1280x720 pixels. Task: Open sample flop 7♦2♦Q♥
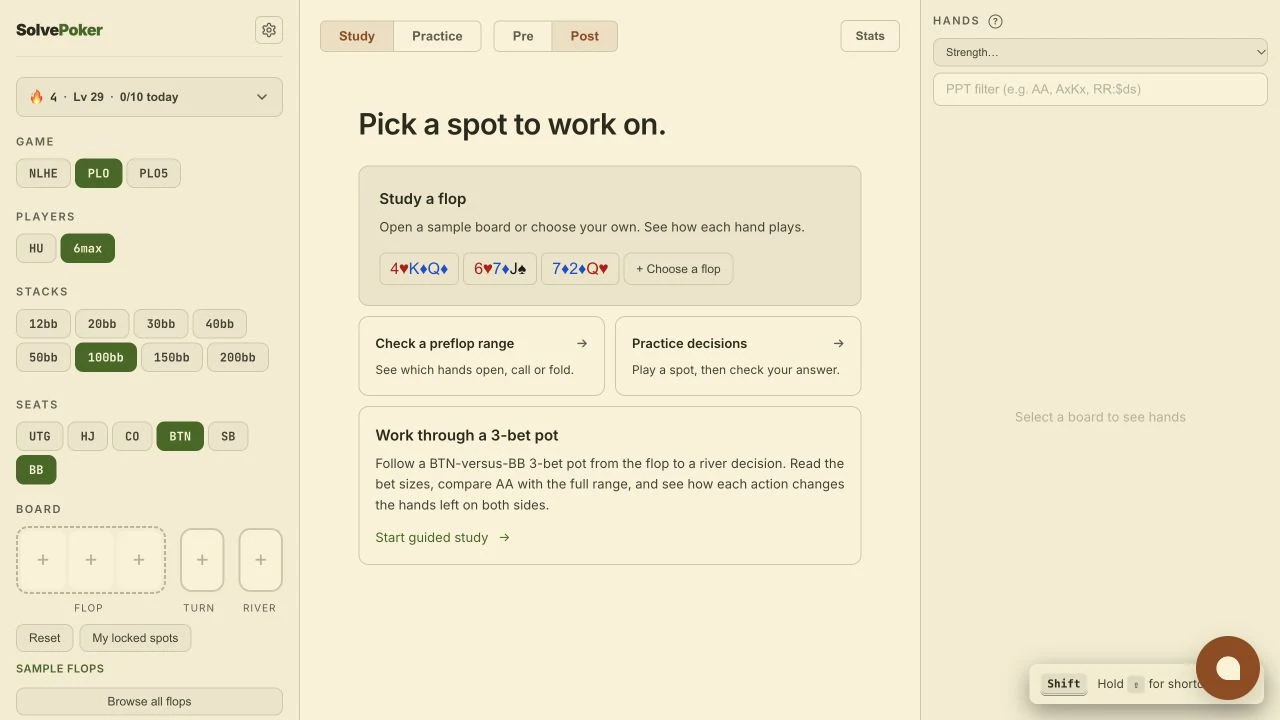[580, 269]
